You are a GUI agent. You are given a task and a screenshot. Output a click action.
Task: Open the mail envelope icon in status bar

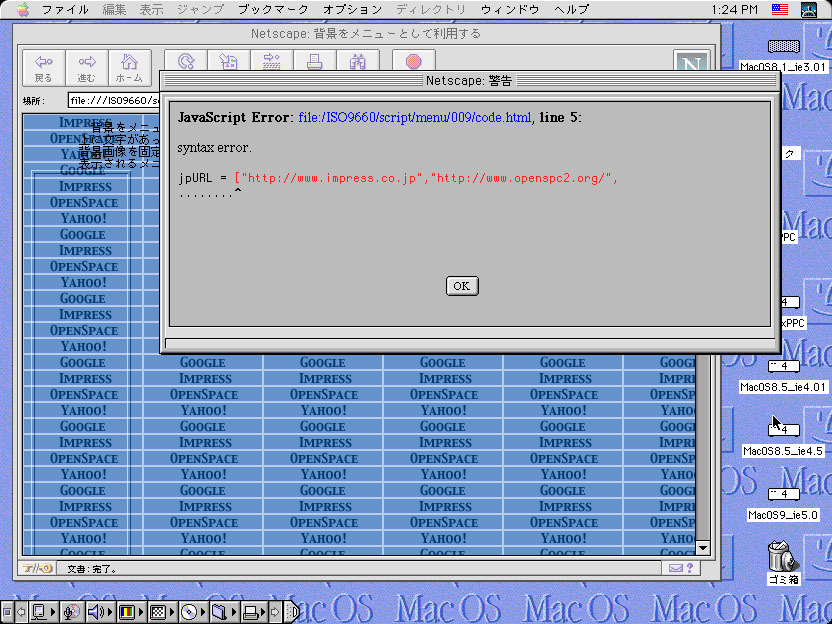675,568
